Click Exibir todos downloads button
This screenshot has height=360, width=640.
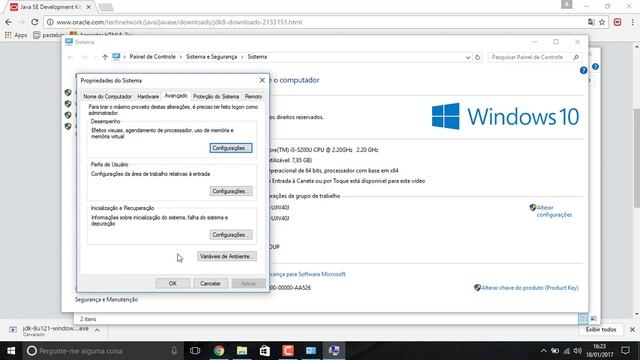click(x=601, y=329)
